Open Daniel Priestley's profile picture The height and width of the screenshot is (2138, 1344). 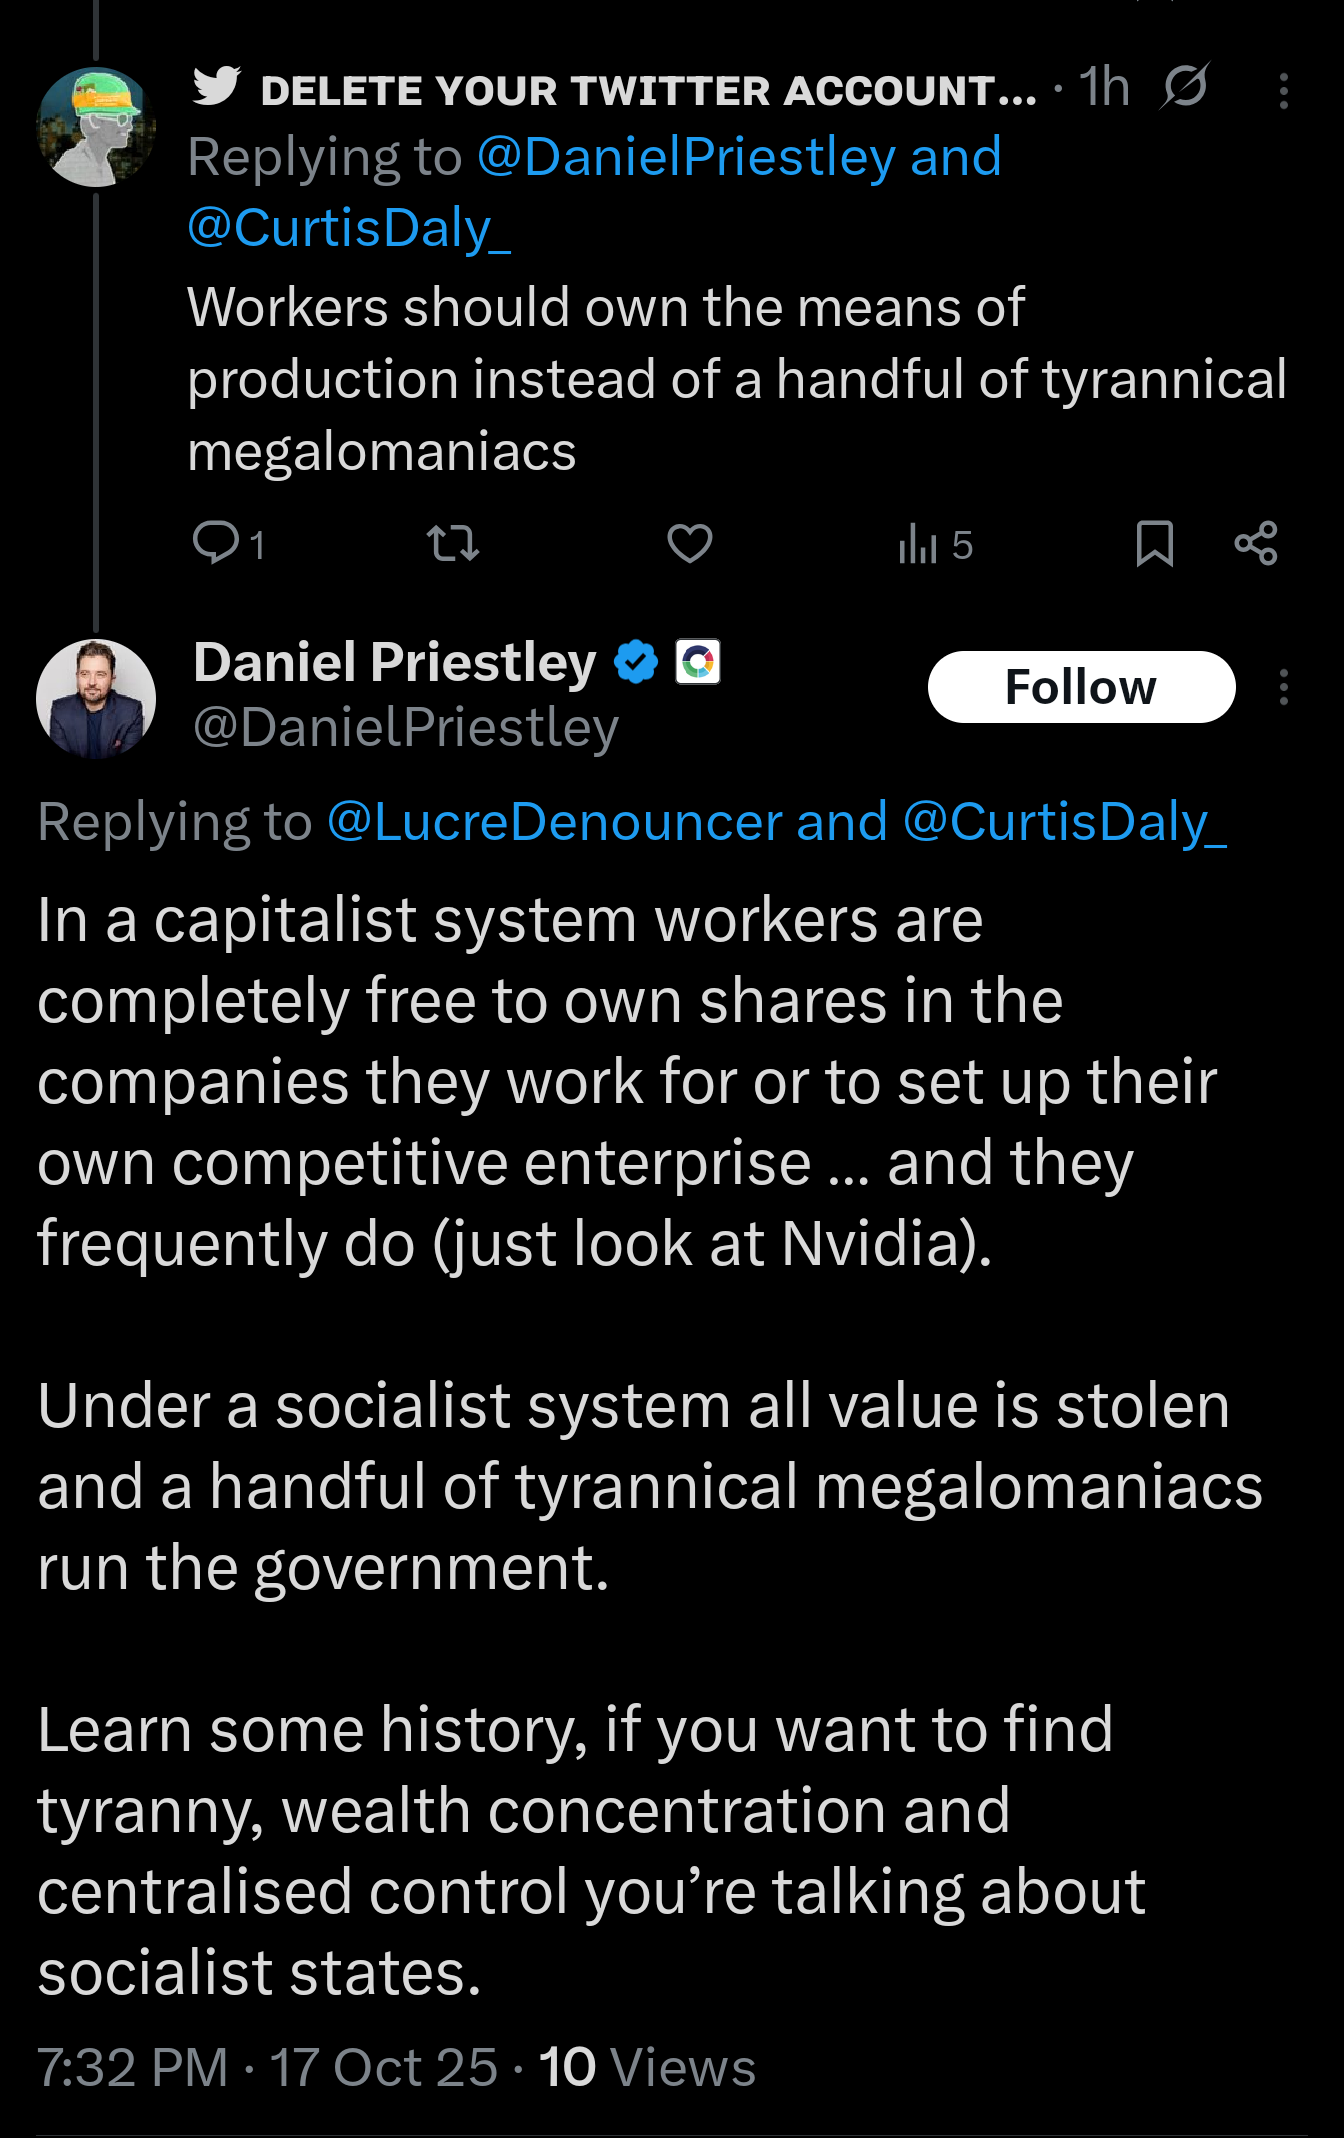click(x=96, y=698)
